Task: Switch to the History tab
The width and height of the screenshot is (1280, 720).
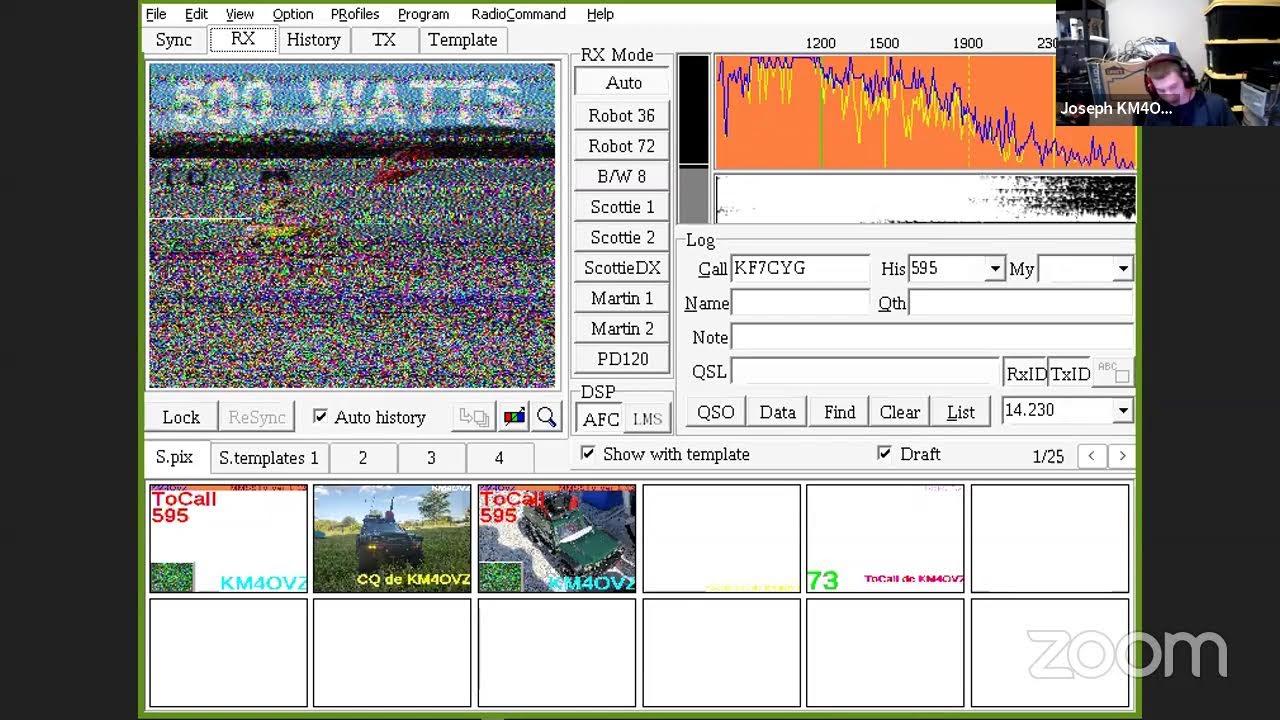Action: (314, 40)
